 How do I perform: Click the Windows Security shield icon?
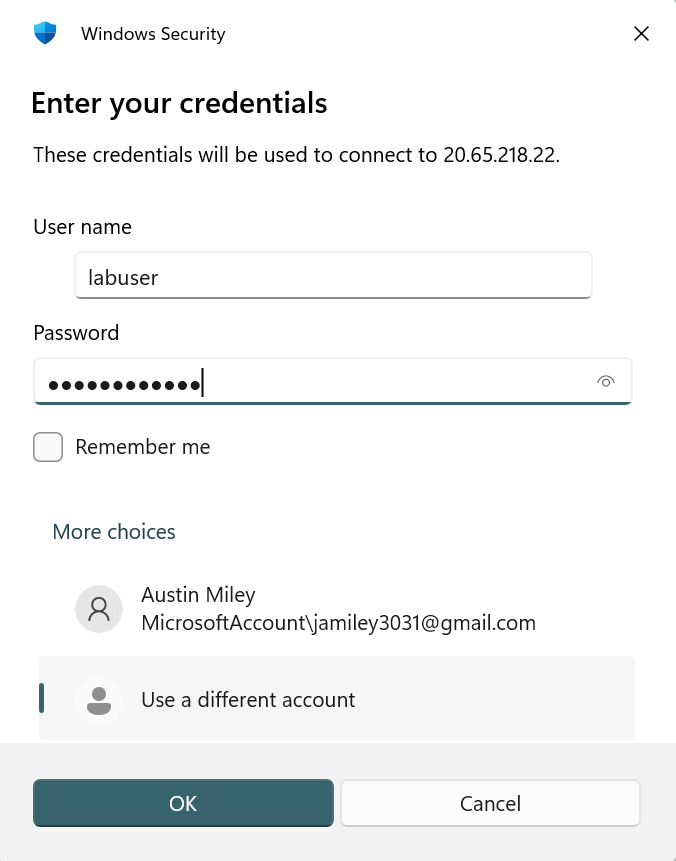click(45, 34)
